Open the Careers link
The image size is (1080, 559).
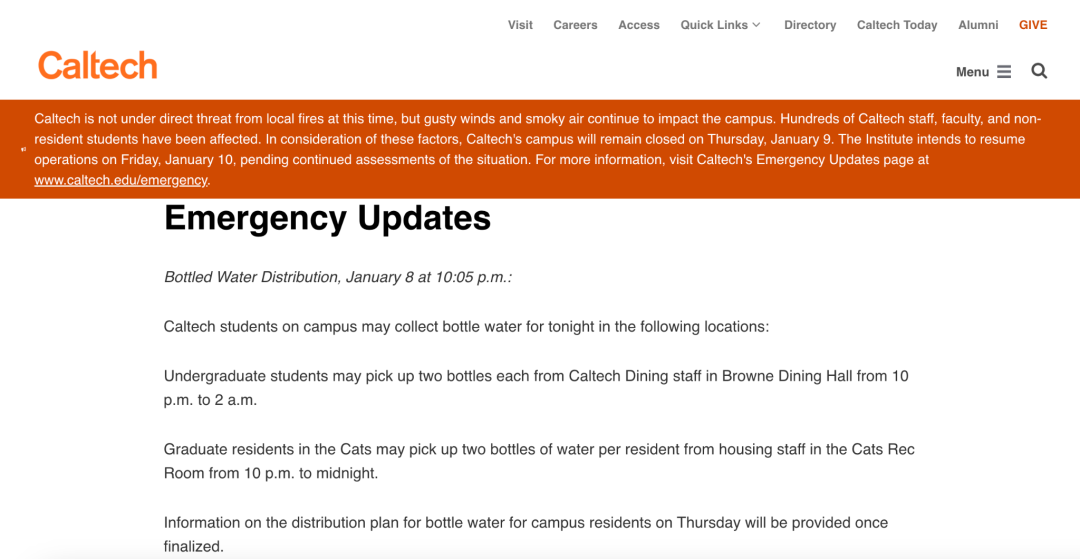click(575, 25)
